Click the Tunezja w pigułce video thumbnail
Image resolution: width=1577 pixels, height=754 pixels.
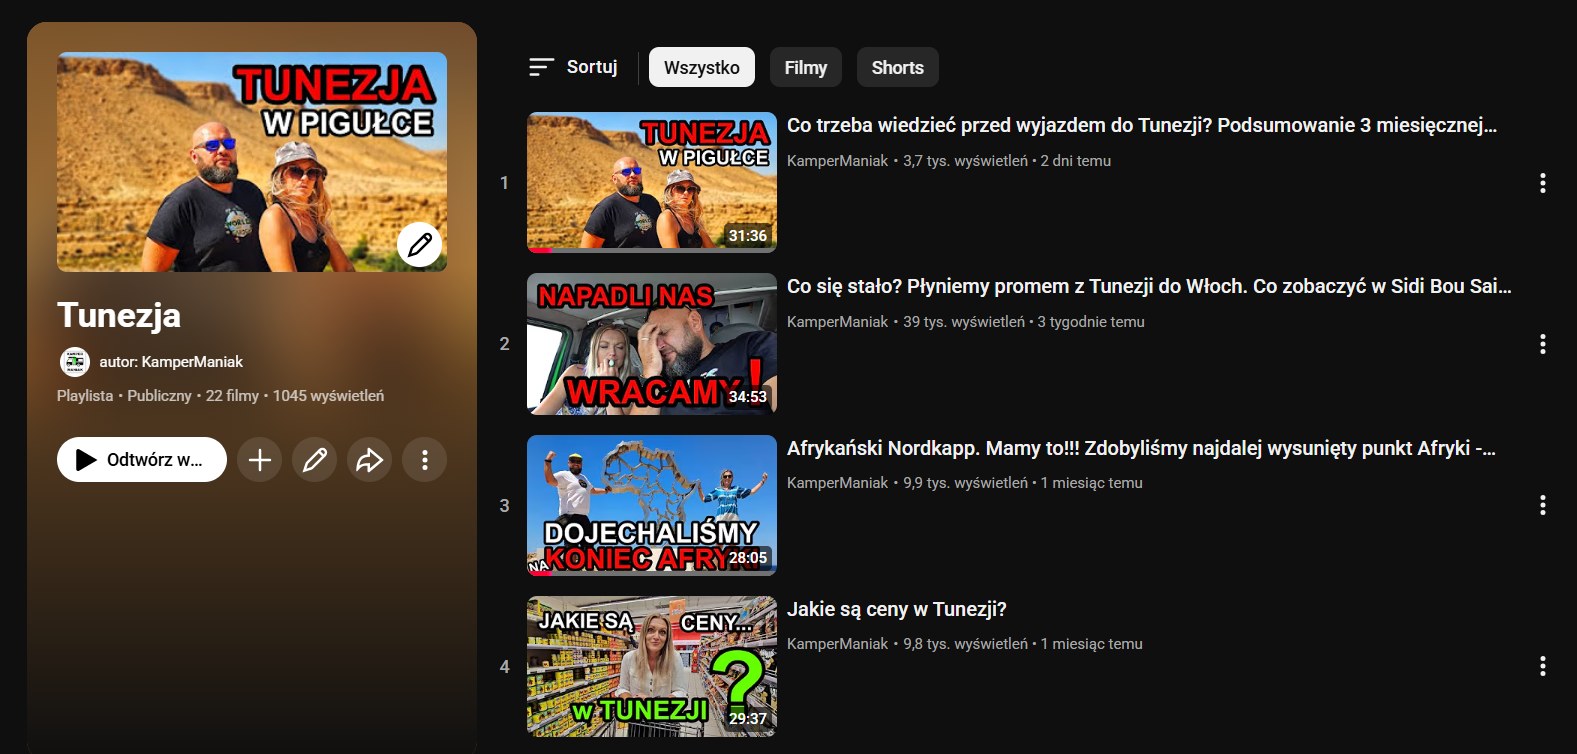(651, 182)
